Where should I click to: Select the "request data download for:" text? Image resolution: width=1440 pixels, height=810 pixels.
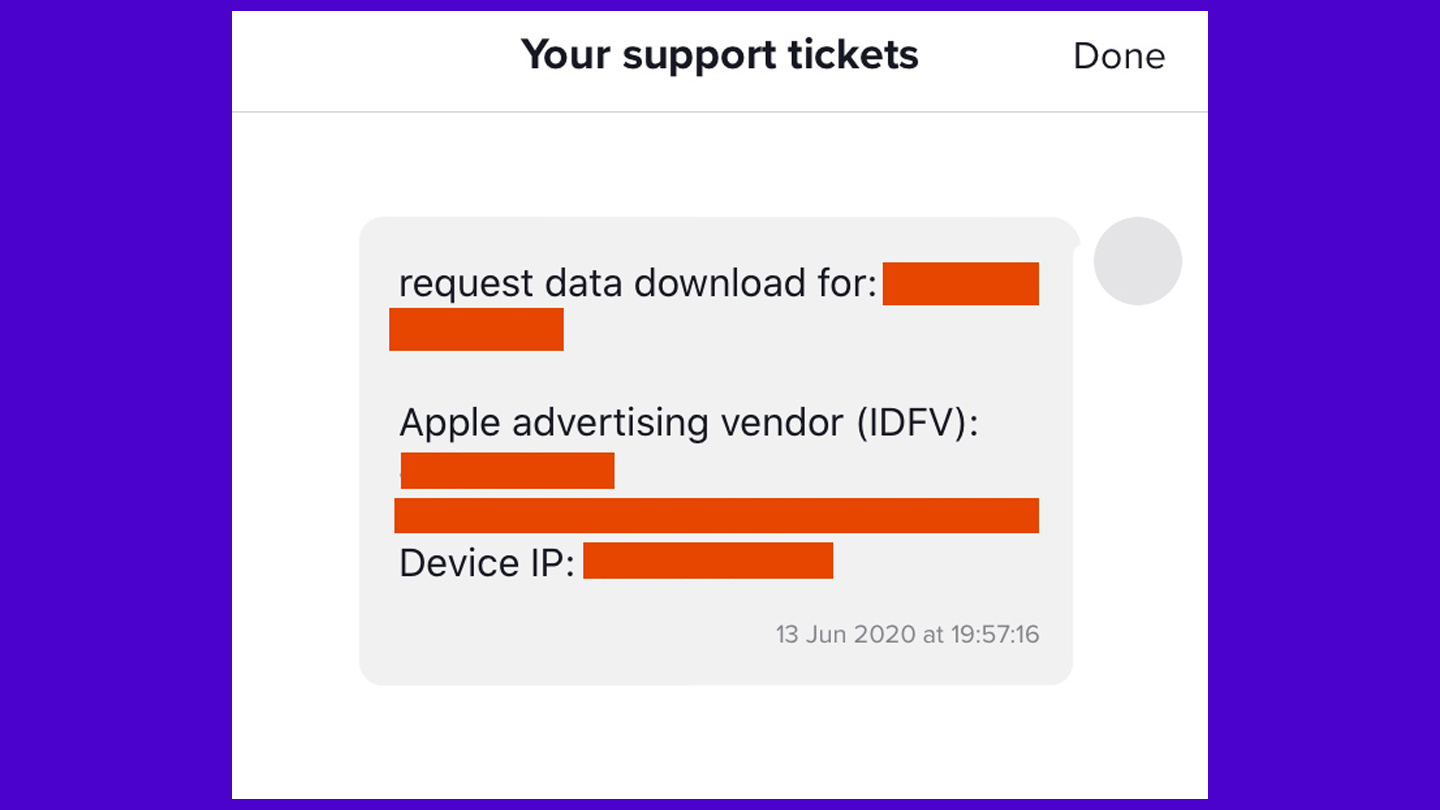(x=637, y=284)
